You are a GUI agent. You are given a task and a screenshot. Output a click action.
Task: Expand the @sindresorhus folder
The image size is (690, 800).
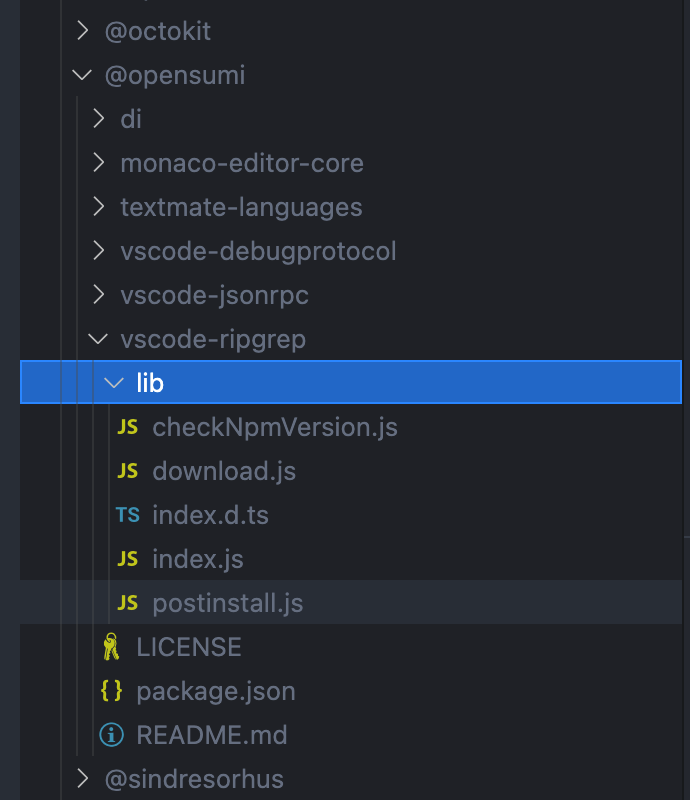click(82, 778)
